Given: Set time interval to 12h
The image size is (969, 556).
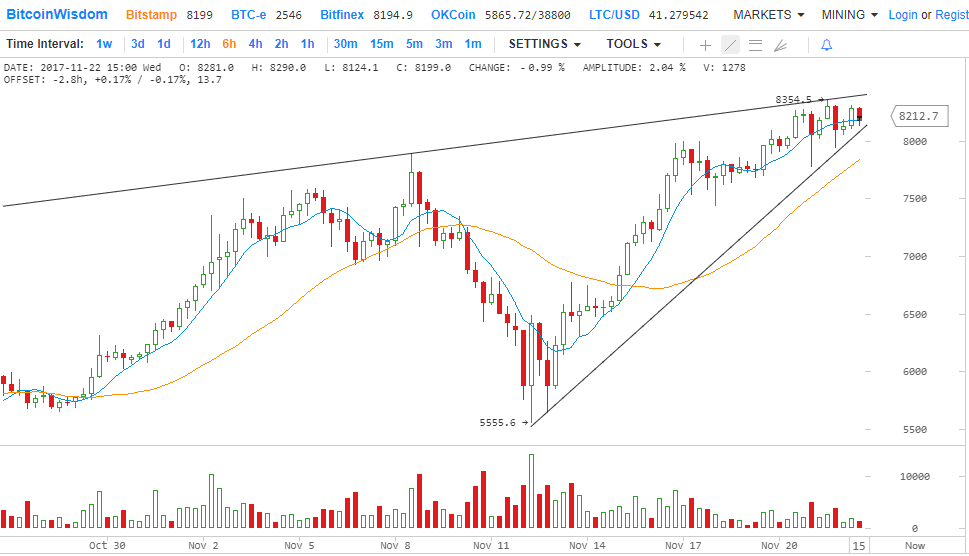Looking at the screenshot, I should 200,44.
